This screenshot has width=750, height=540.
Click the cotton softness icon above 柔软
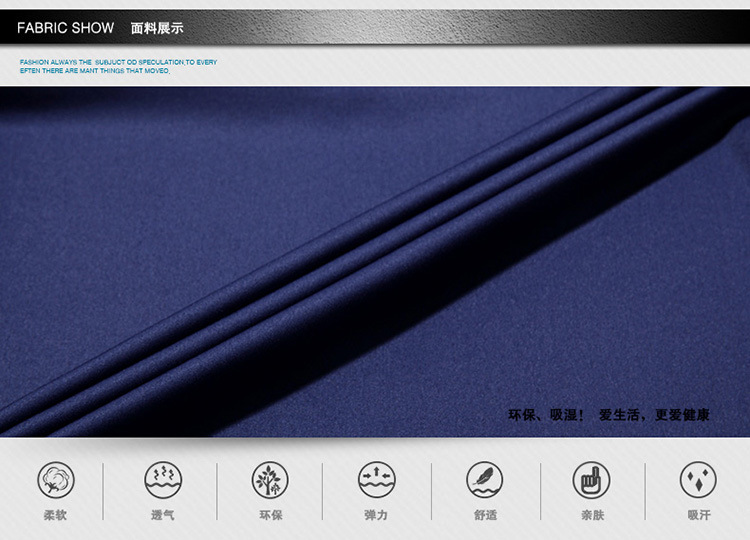click(x=56, y=480)
